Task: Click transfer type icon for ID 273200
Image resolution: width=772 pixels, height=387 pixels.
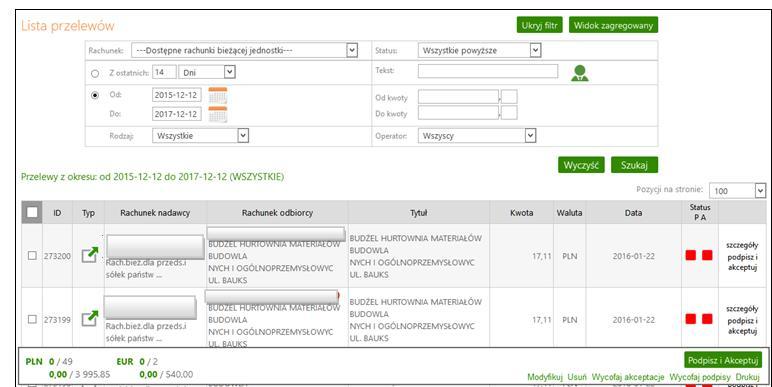Action: pyautogui.click(x=90, y=255)
